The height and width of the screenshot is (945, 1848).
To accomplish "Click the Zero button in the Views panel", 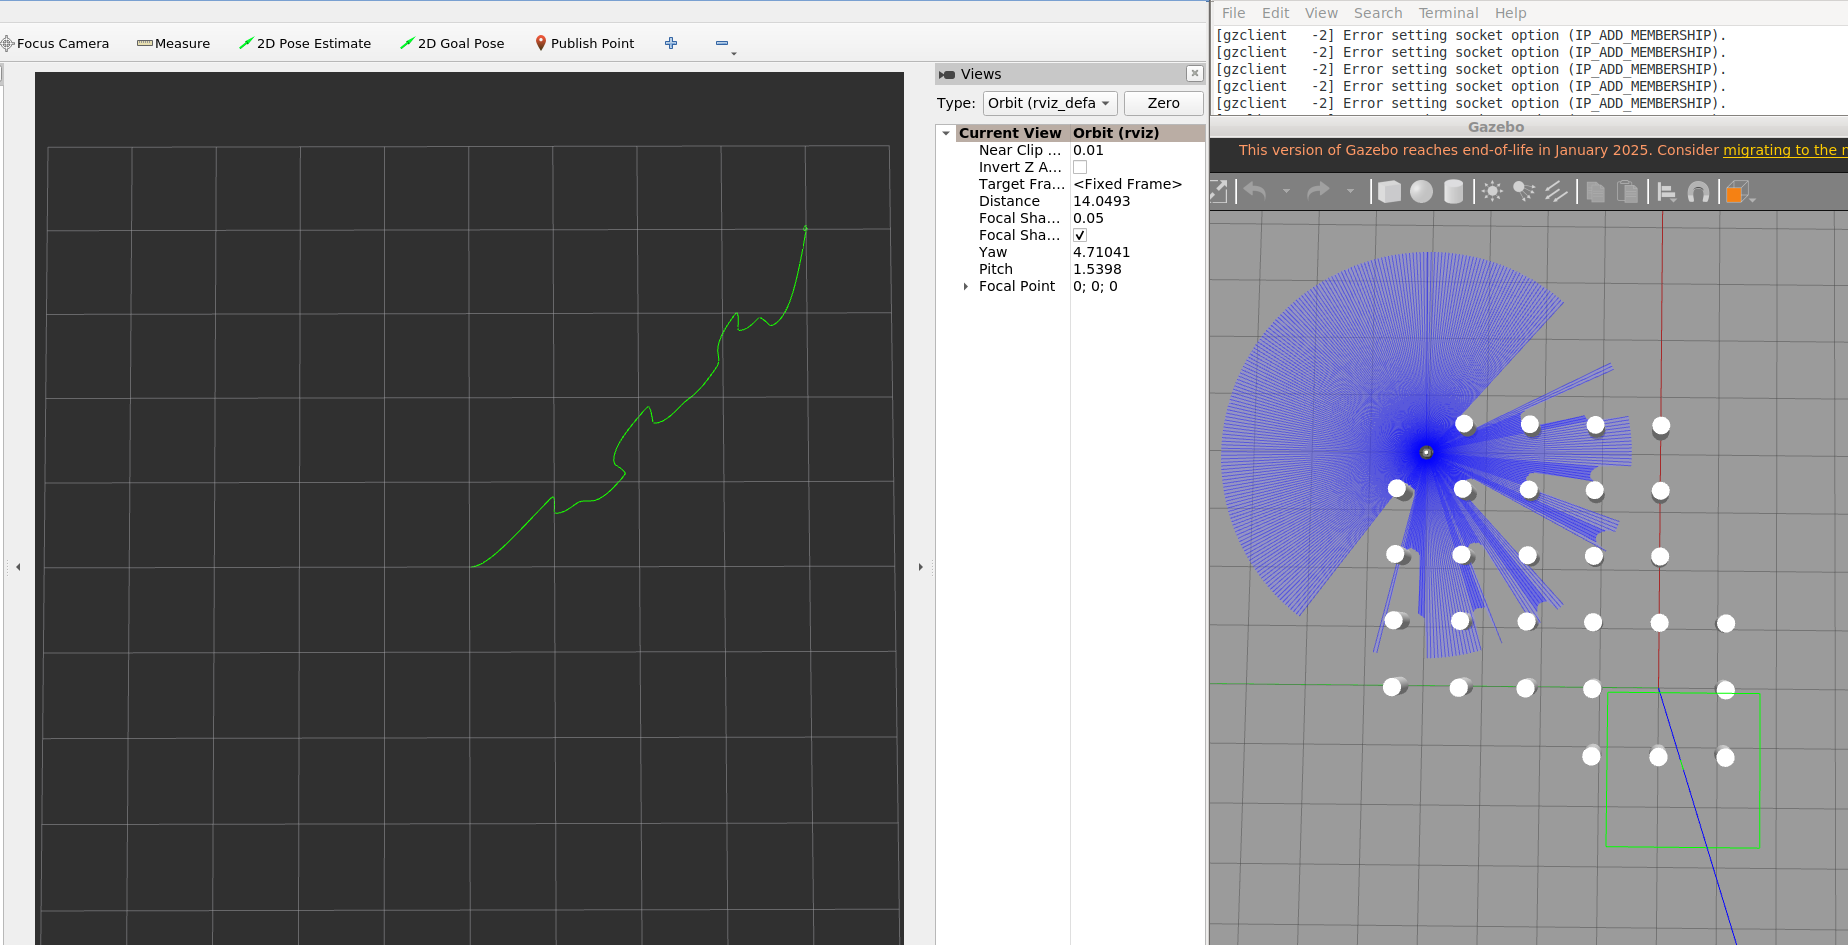I will pos(1163,103).
